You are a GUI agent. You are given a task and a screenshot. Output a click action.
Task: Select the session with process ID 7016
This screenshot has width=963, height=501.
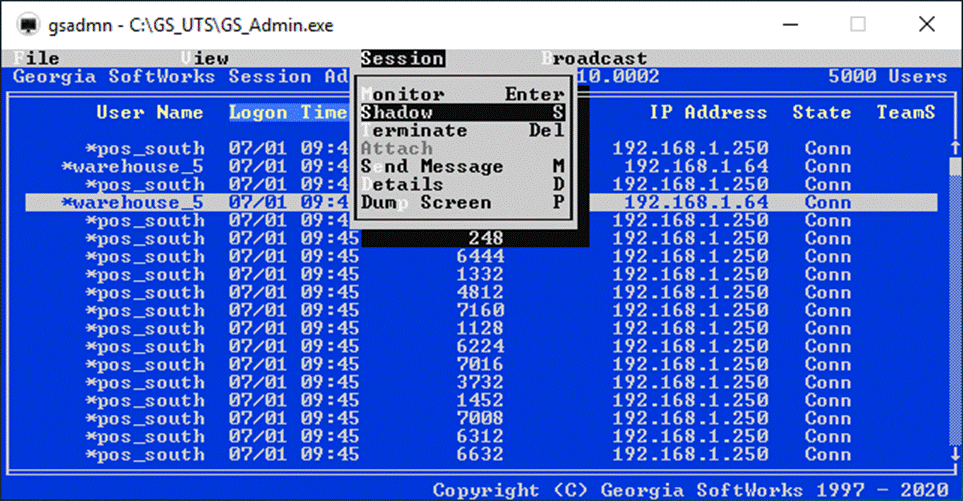pyautogui.click(x=481, y=364)
